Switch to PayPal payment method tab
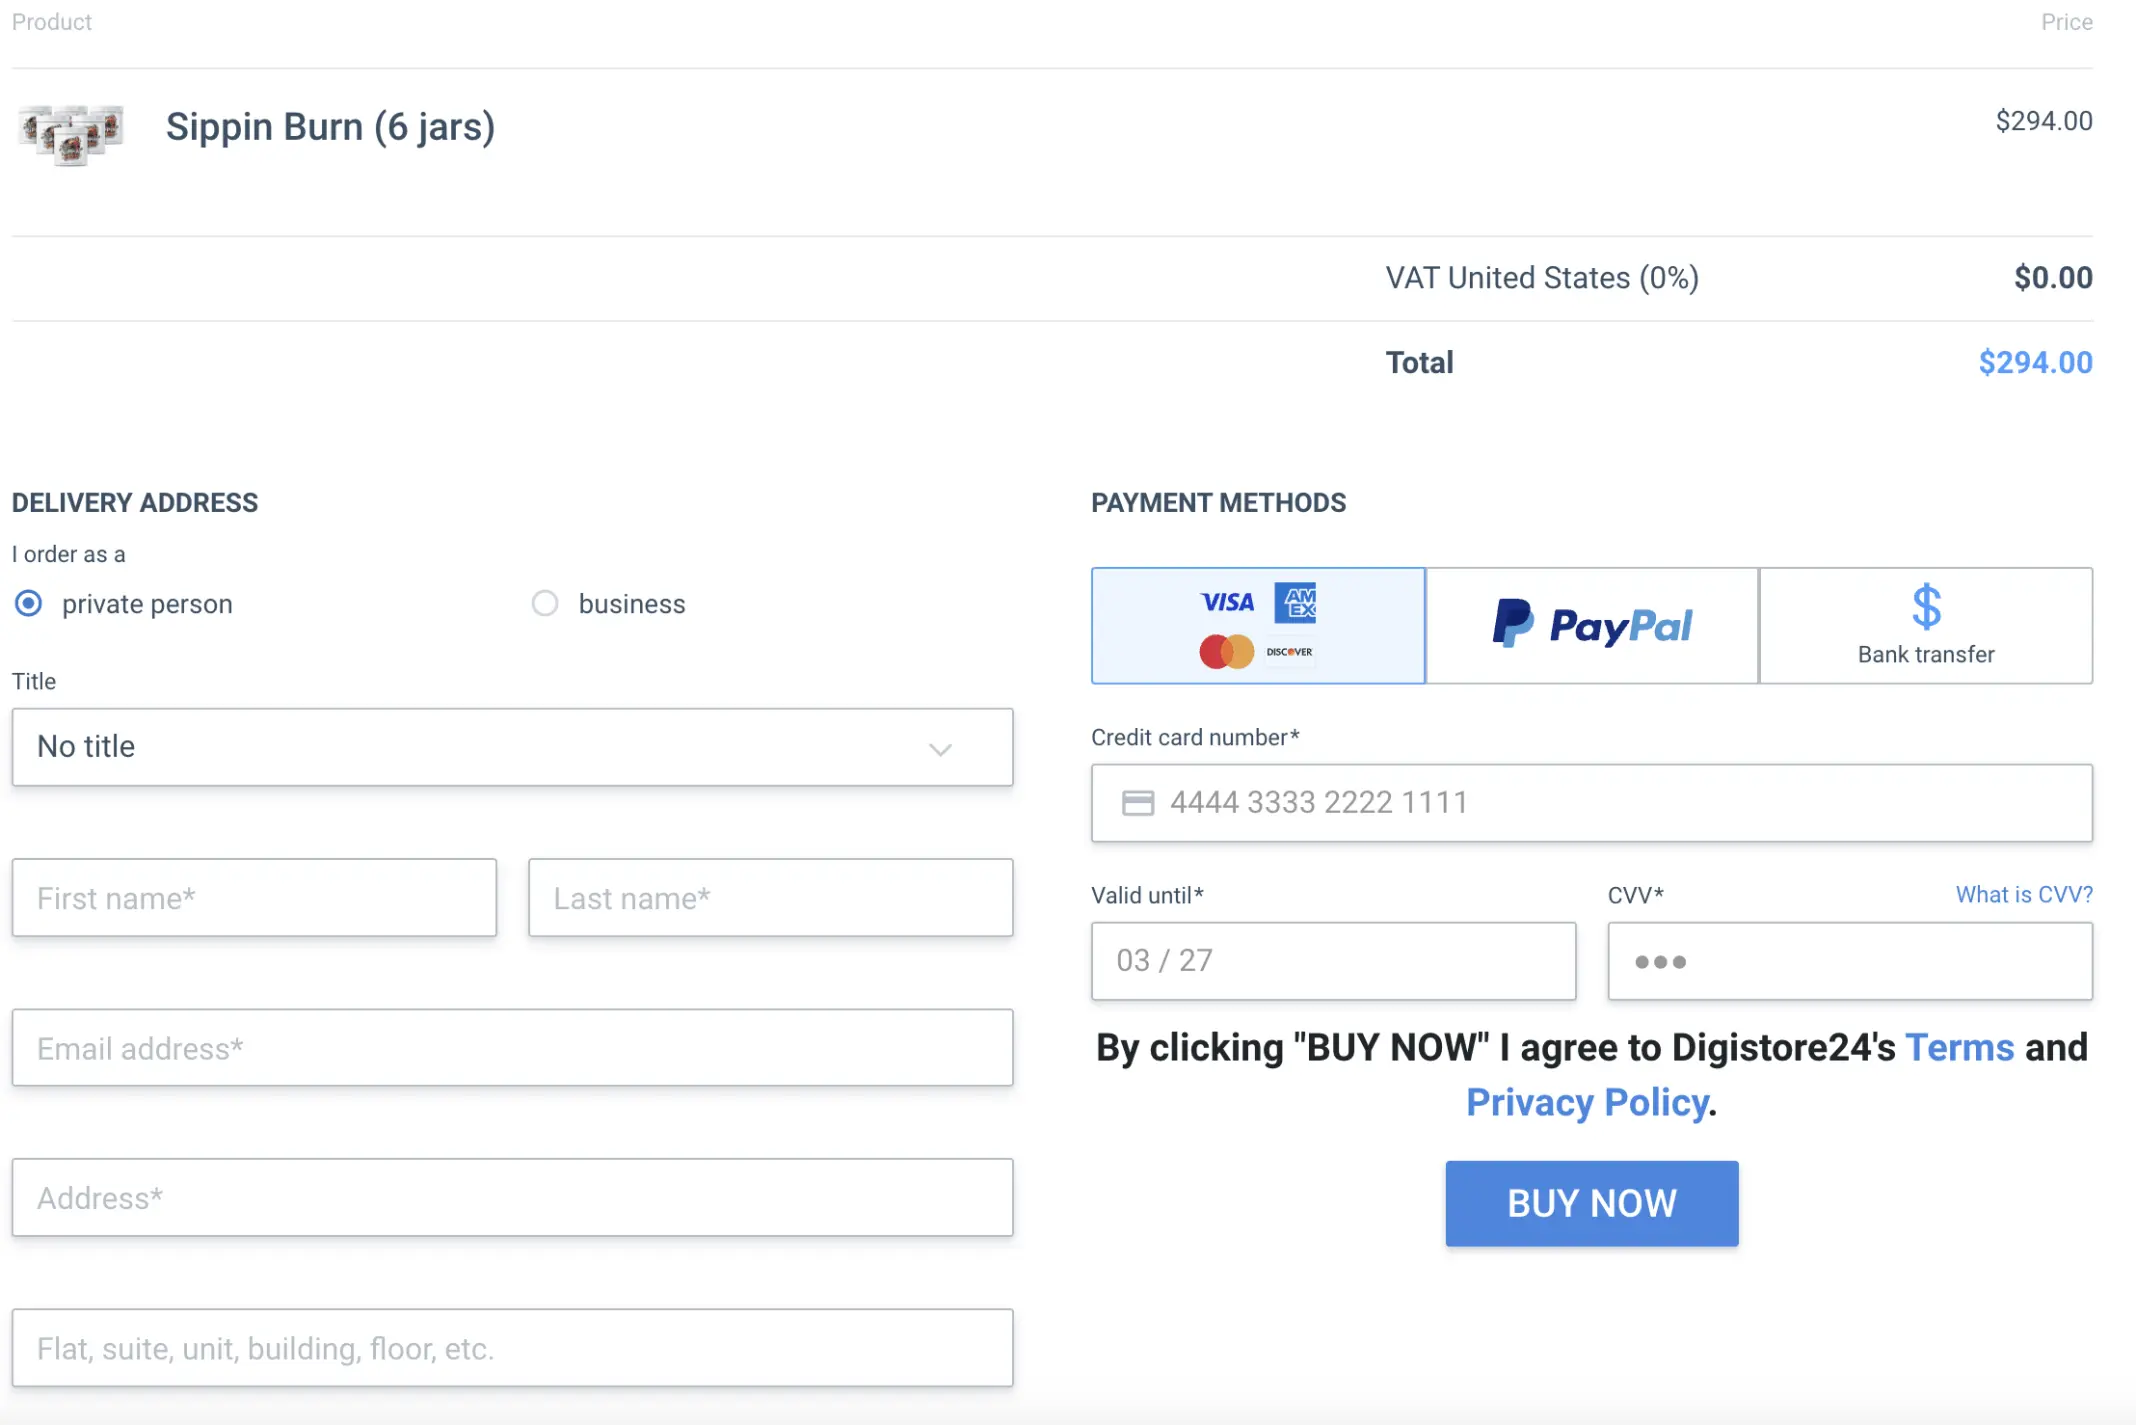This screenshot has height=1425, width=2136. (1592, 626)
